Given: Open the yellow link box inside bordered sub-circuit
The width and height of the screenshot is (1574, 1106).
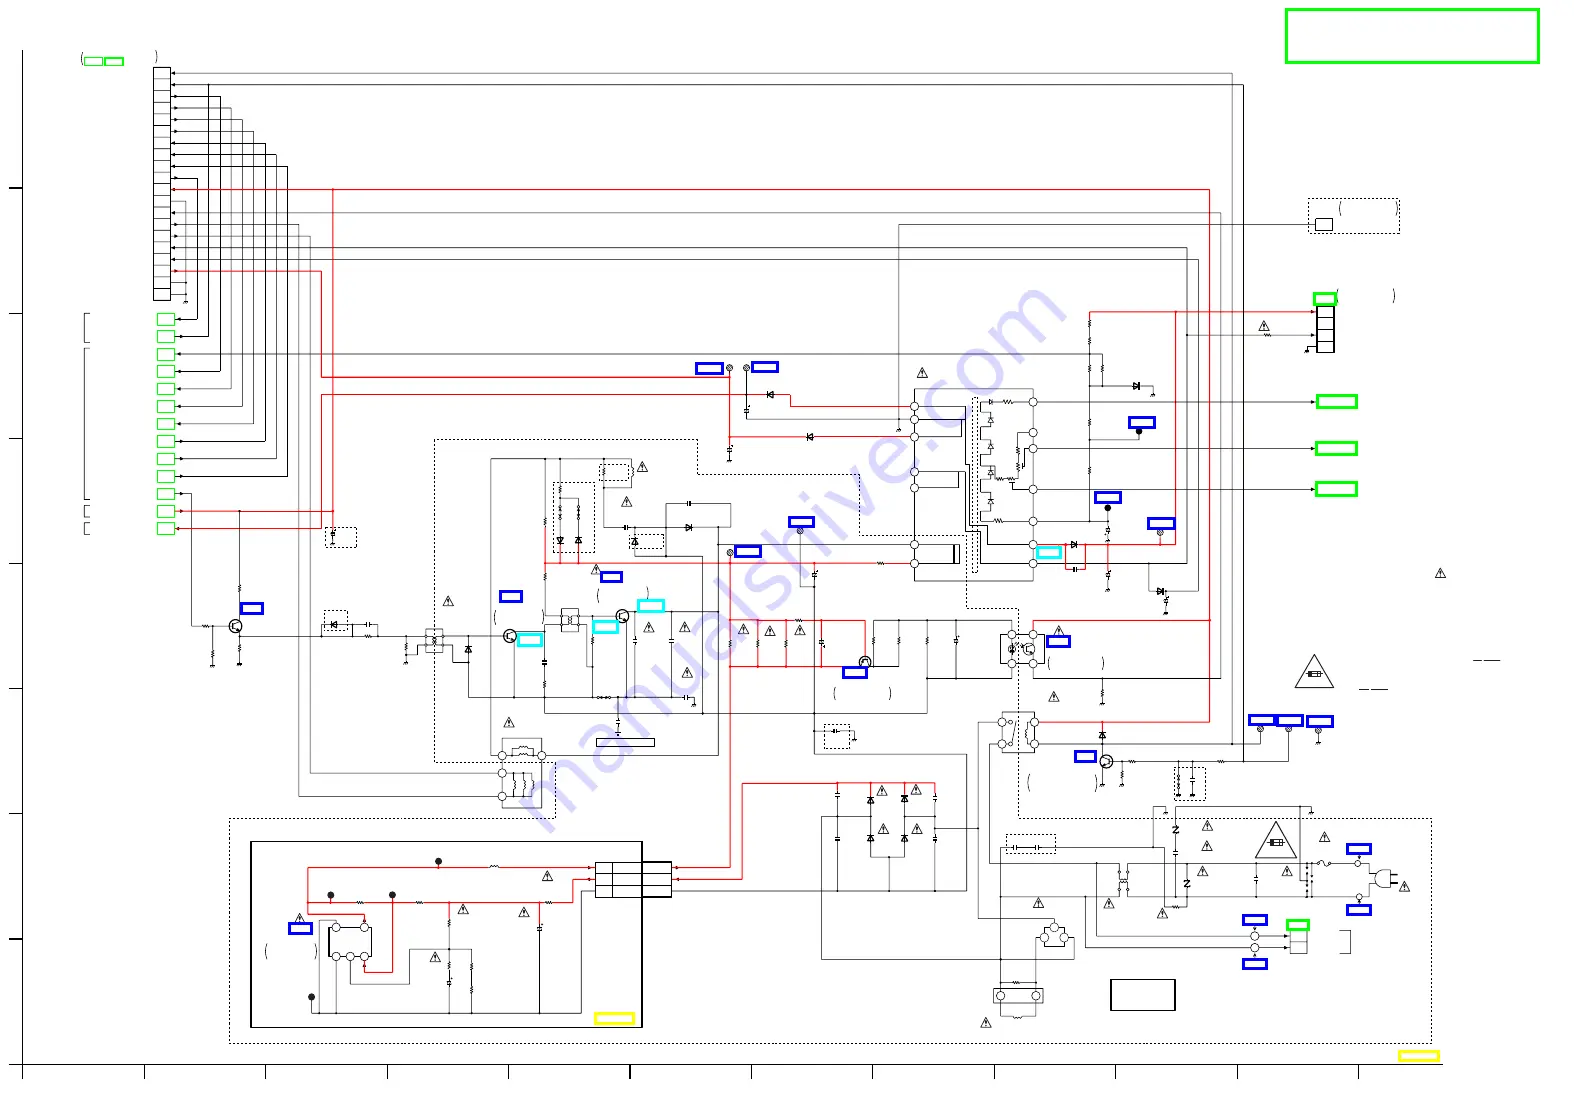Looking at the screenshot, I should tap(614, 1018).
